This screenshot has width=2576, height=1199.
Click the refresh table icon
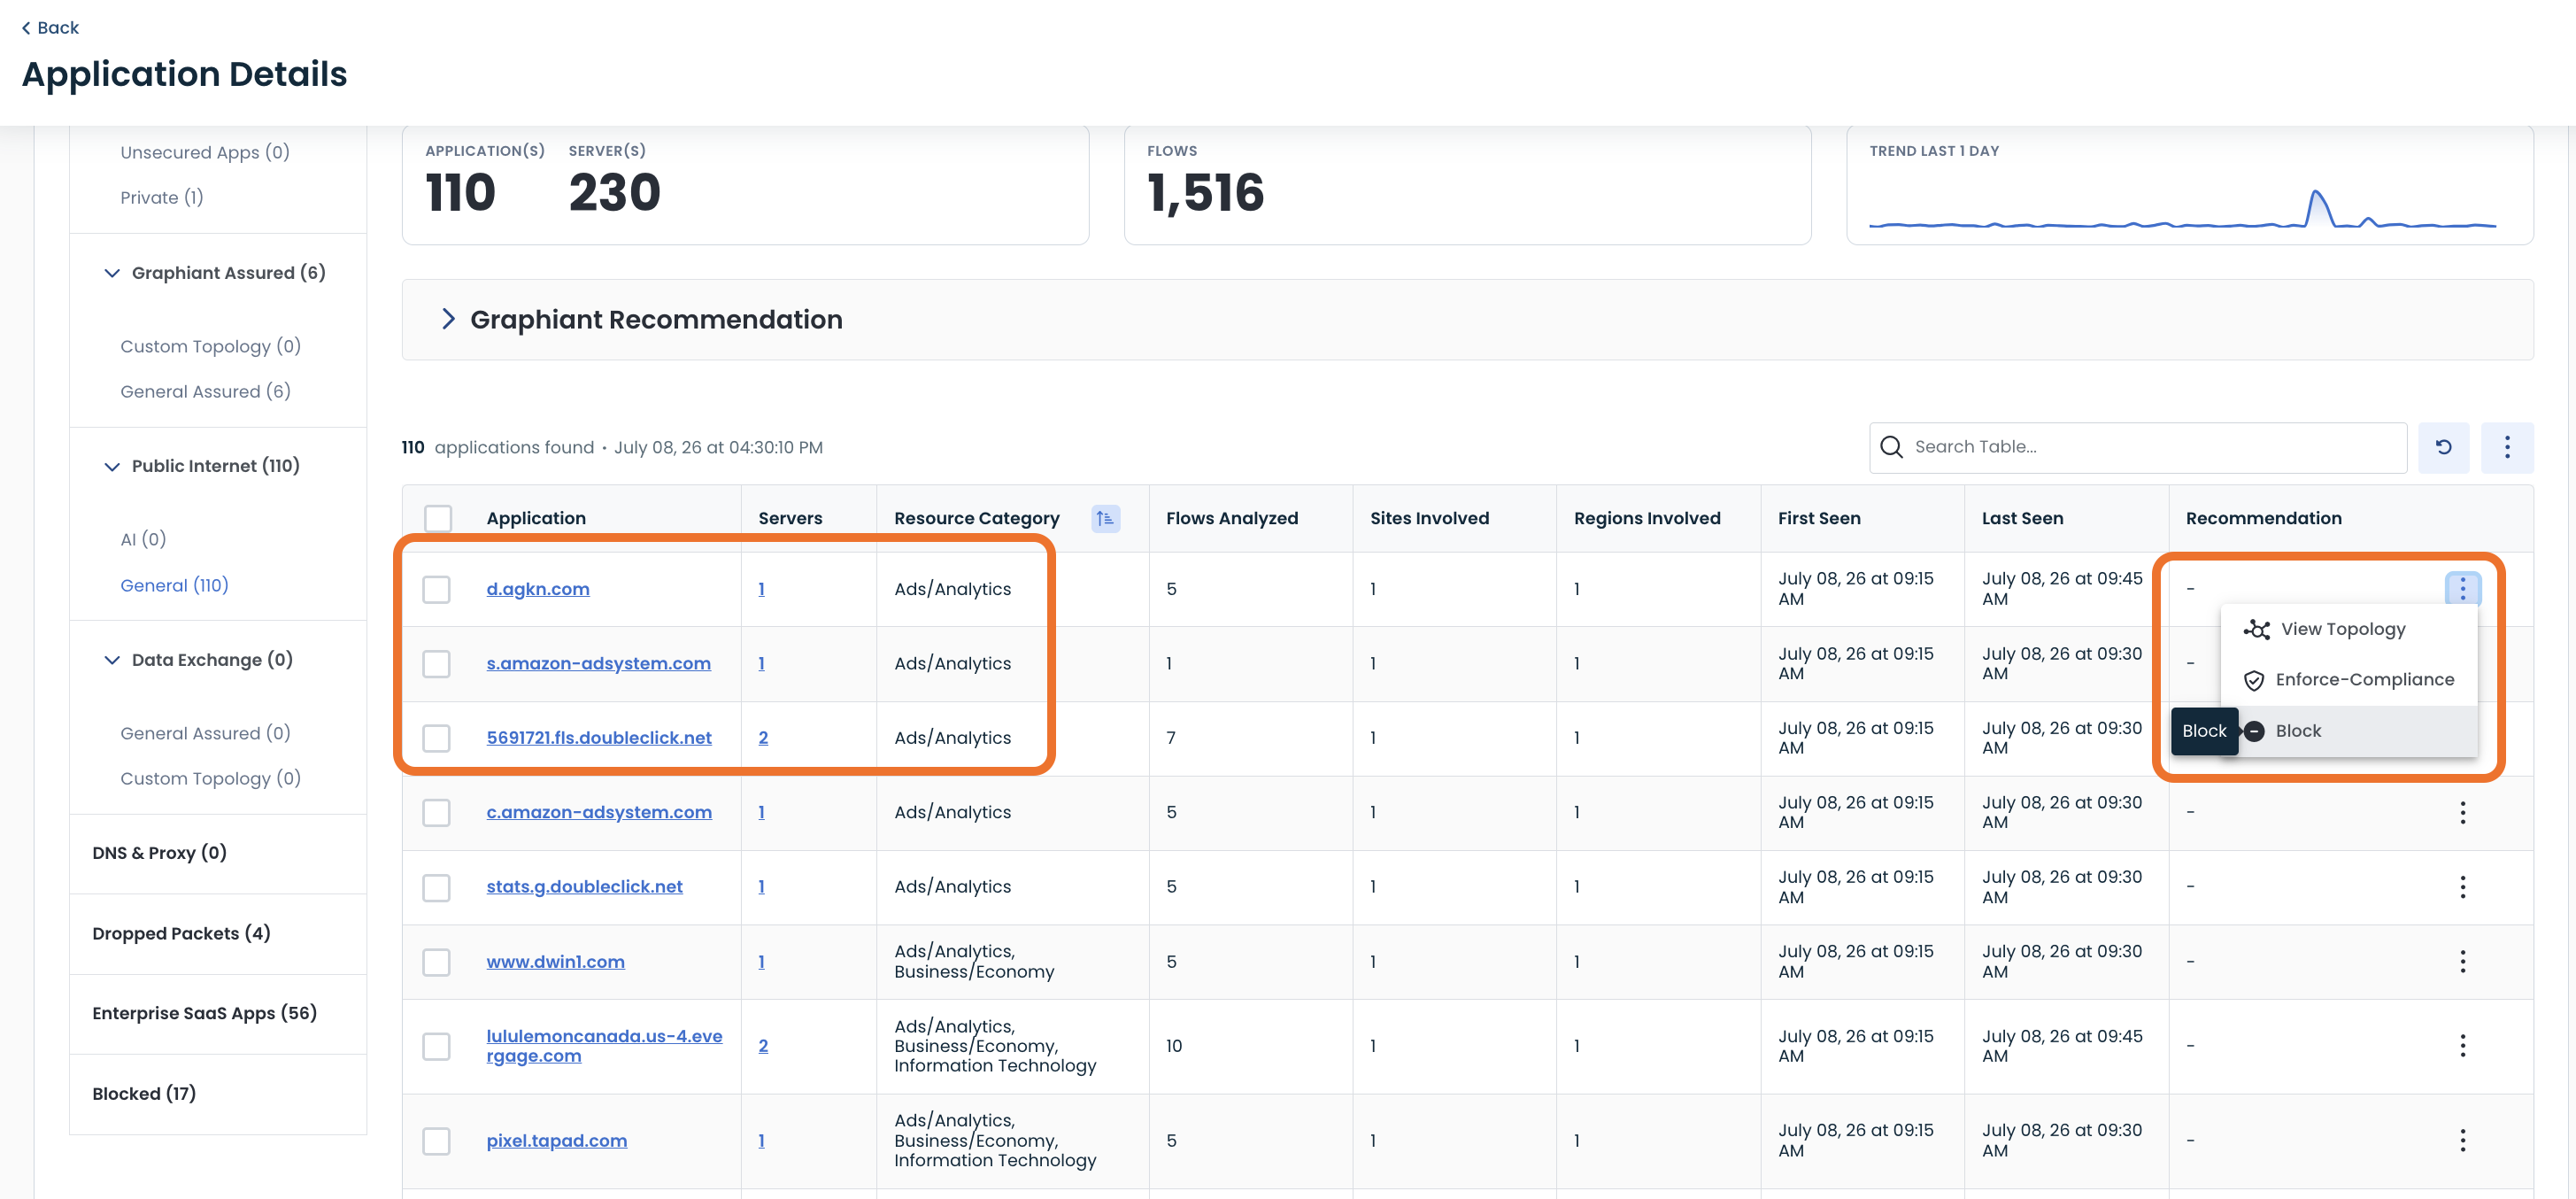tap(2443, 447)
